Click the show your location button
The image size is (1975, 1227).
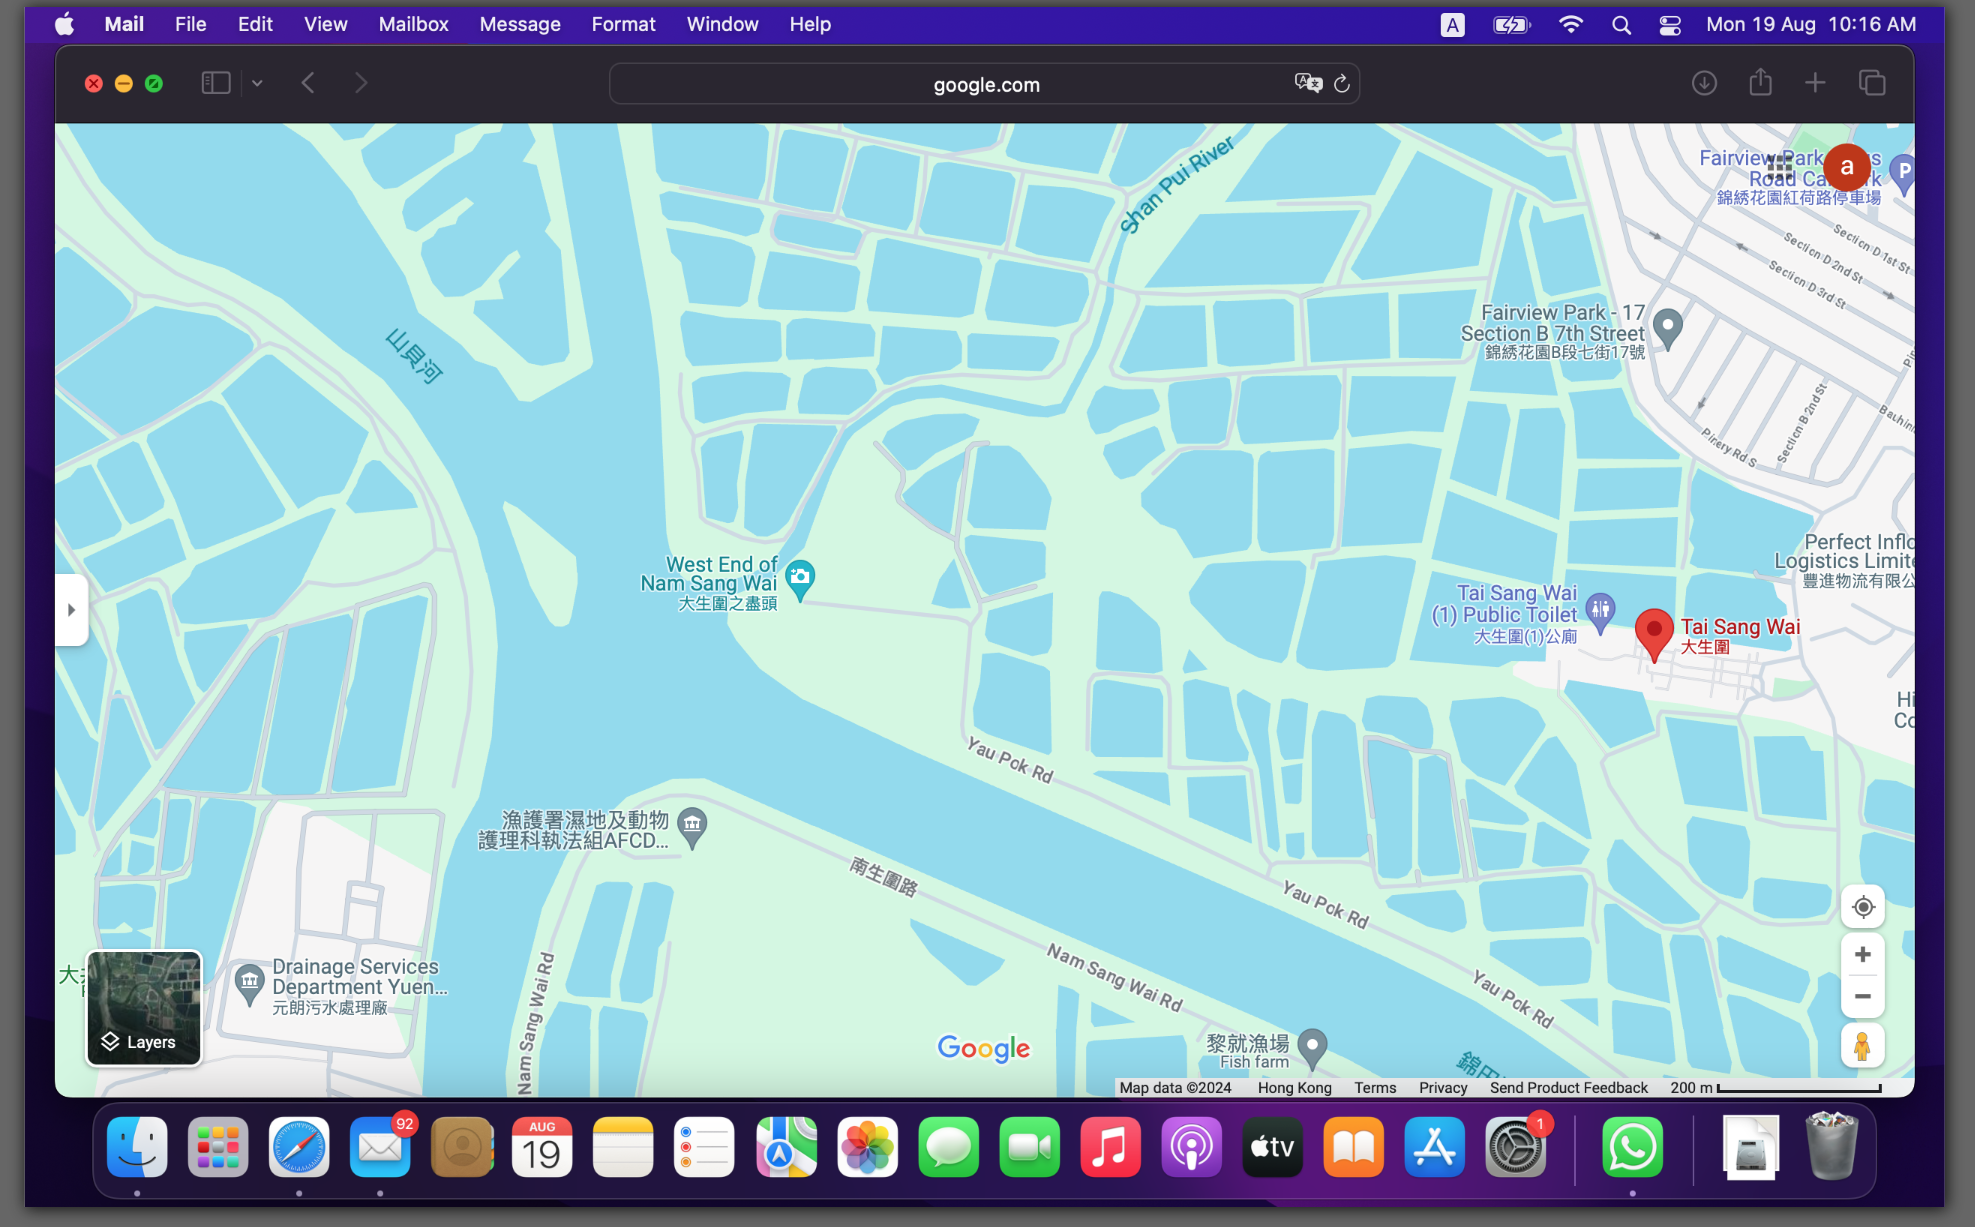pos(1862,907)
